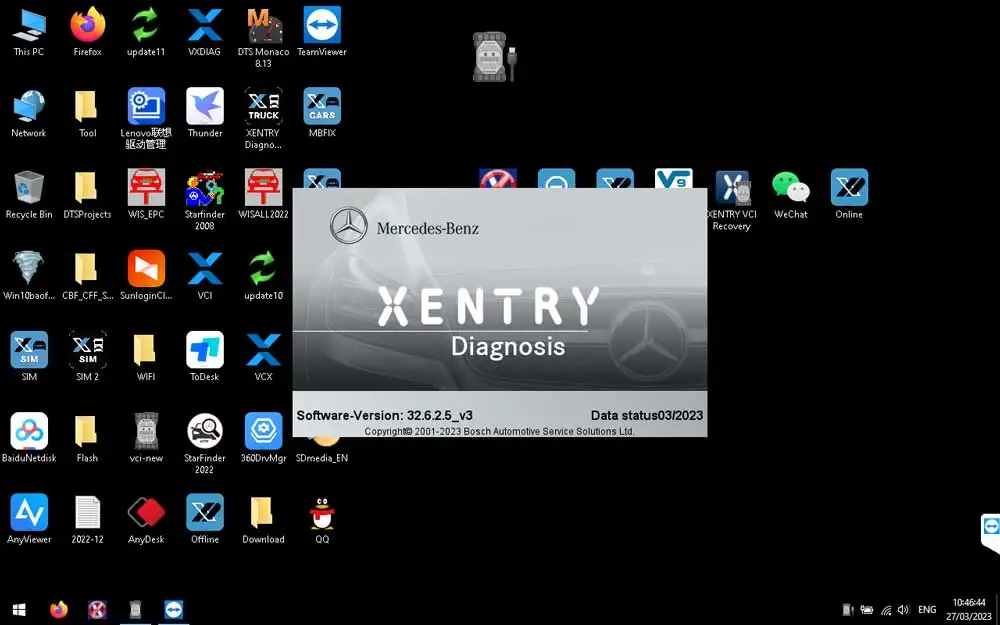Image resolution: width=1000 pixels, height=625 pixels.
Task: Open the Download folder
Action: [x=263, y=518]
